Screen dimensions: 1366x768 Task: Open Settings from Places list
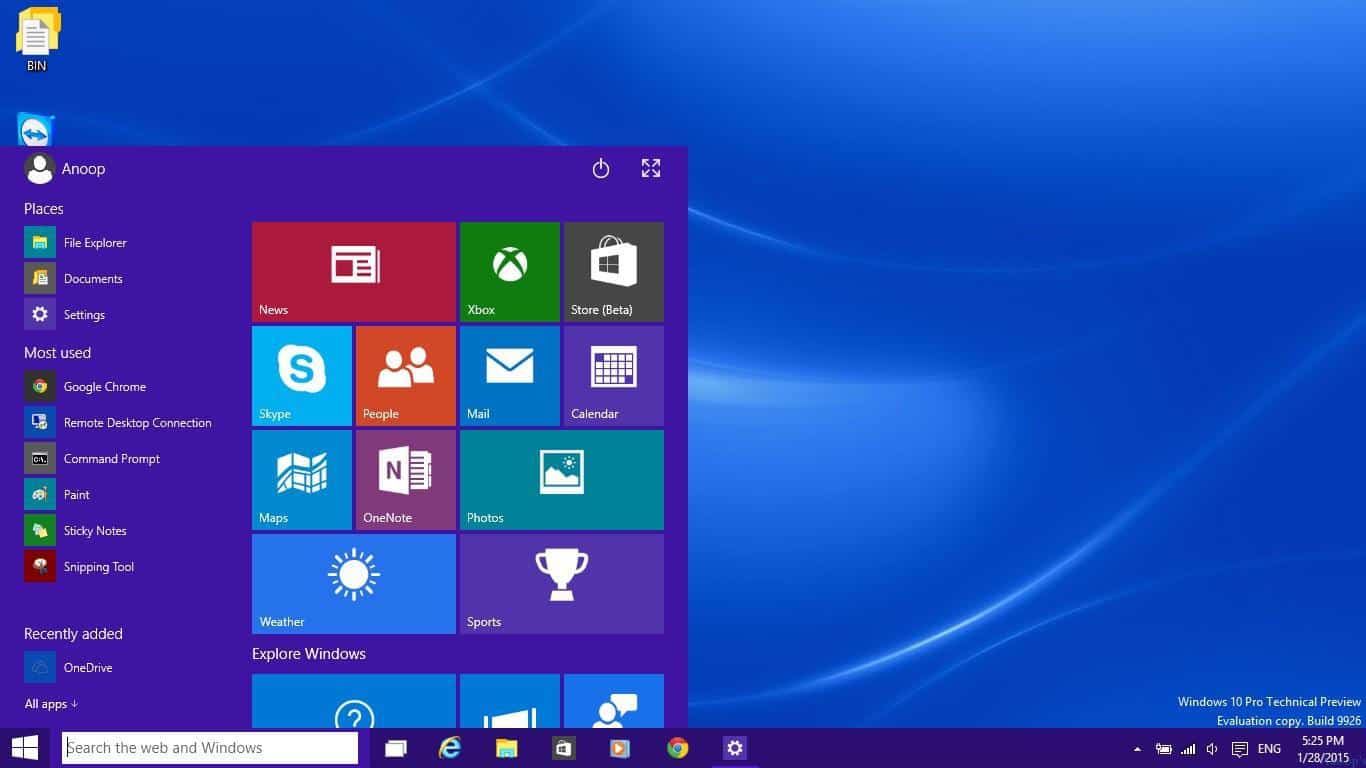tap(65, 314)
